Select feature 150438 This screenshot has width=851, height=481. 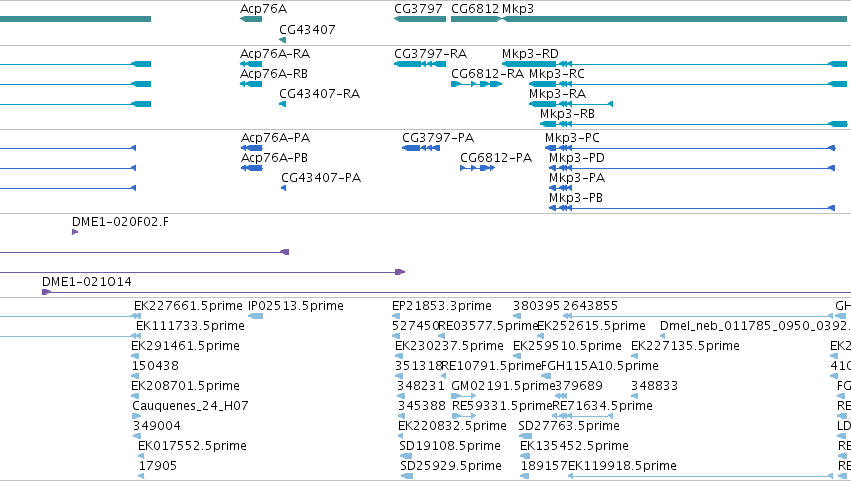coord(135,376)
